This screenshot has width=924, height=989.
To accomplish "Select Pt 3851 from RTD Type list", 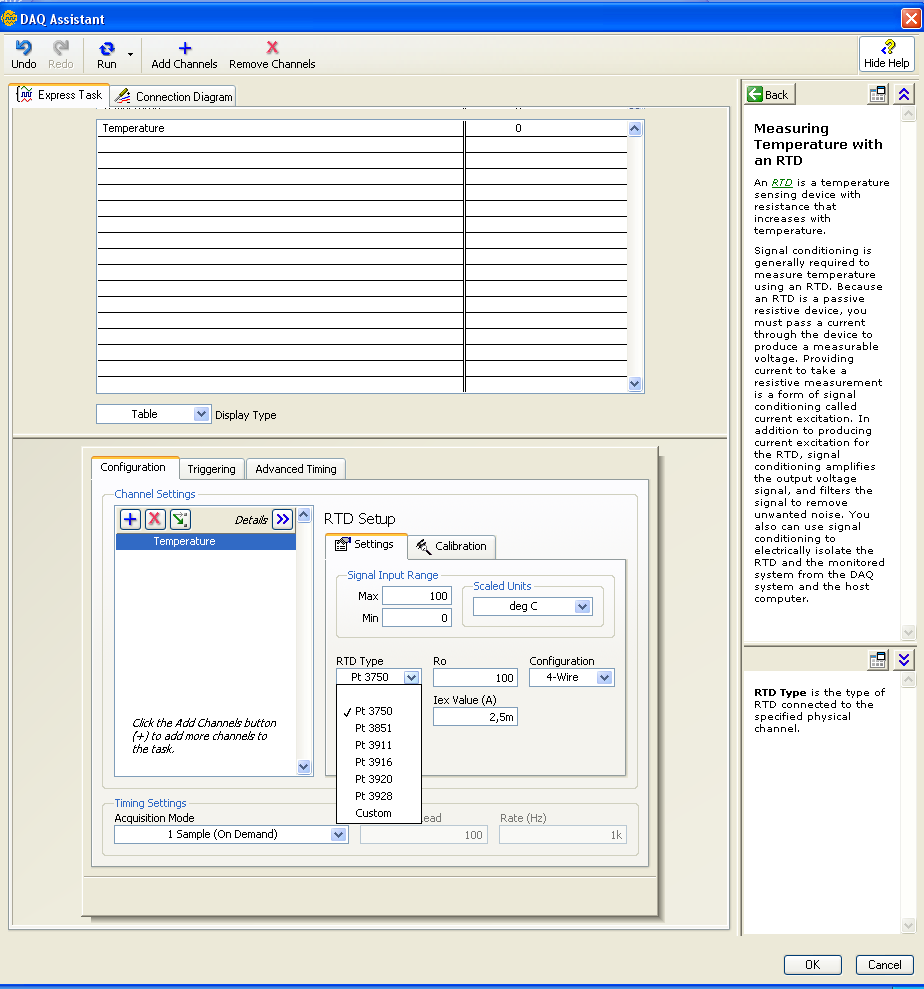I will coord(373,728).
